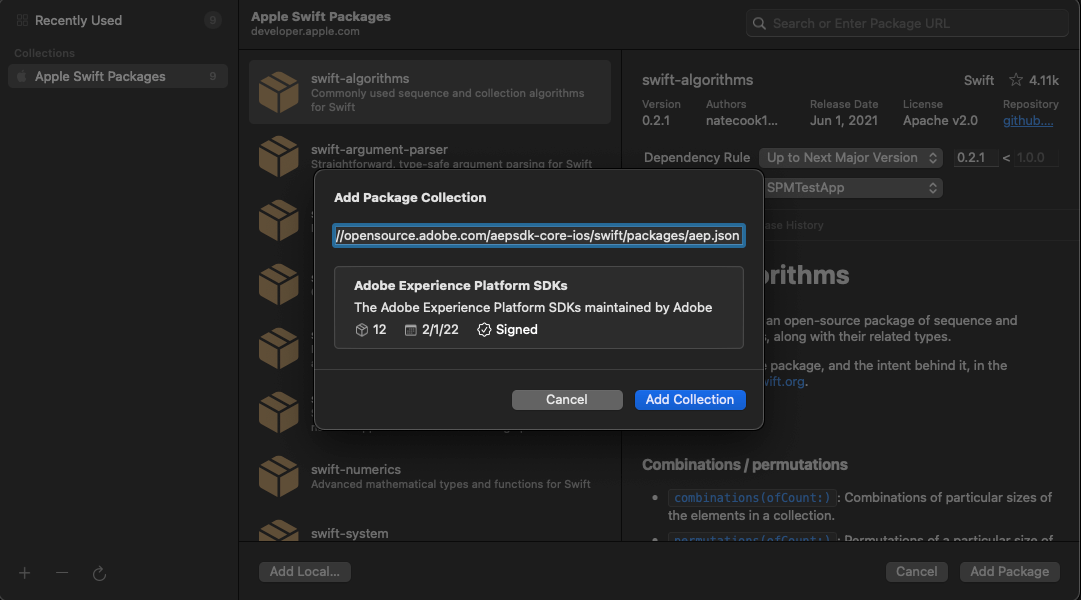Click the calendar date icon beside 2/1/22

pos(411,330)
